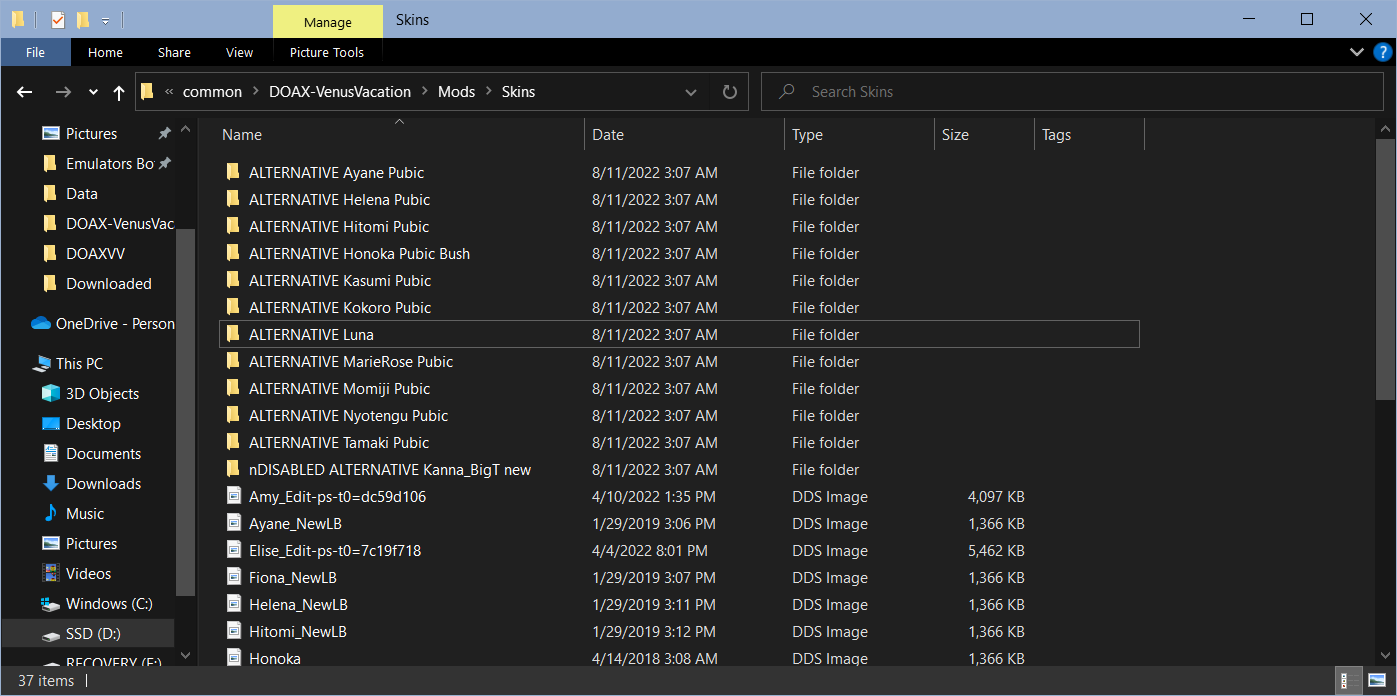The height and width of the screenshot is (696, 1397).
Task: Click the Amy_Edit-ps-t0=dc59d106 file icon
Action: tap(234, 497)
